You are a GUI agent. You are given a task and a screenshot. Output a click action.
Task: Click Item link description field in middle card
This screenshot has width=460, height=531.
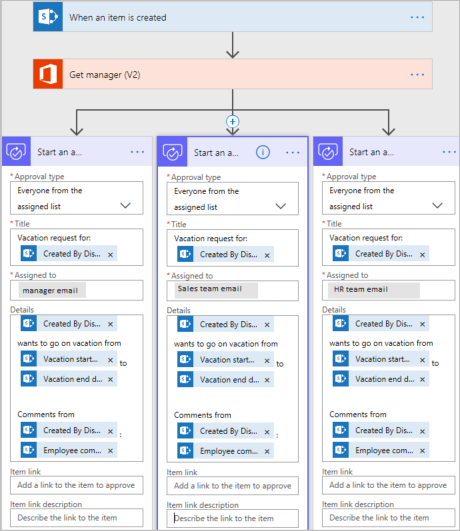click(x=232, y=518)
